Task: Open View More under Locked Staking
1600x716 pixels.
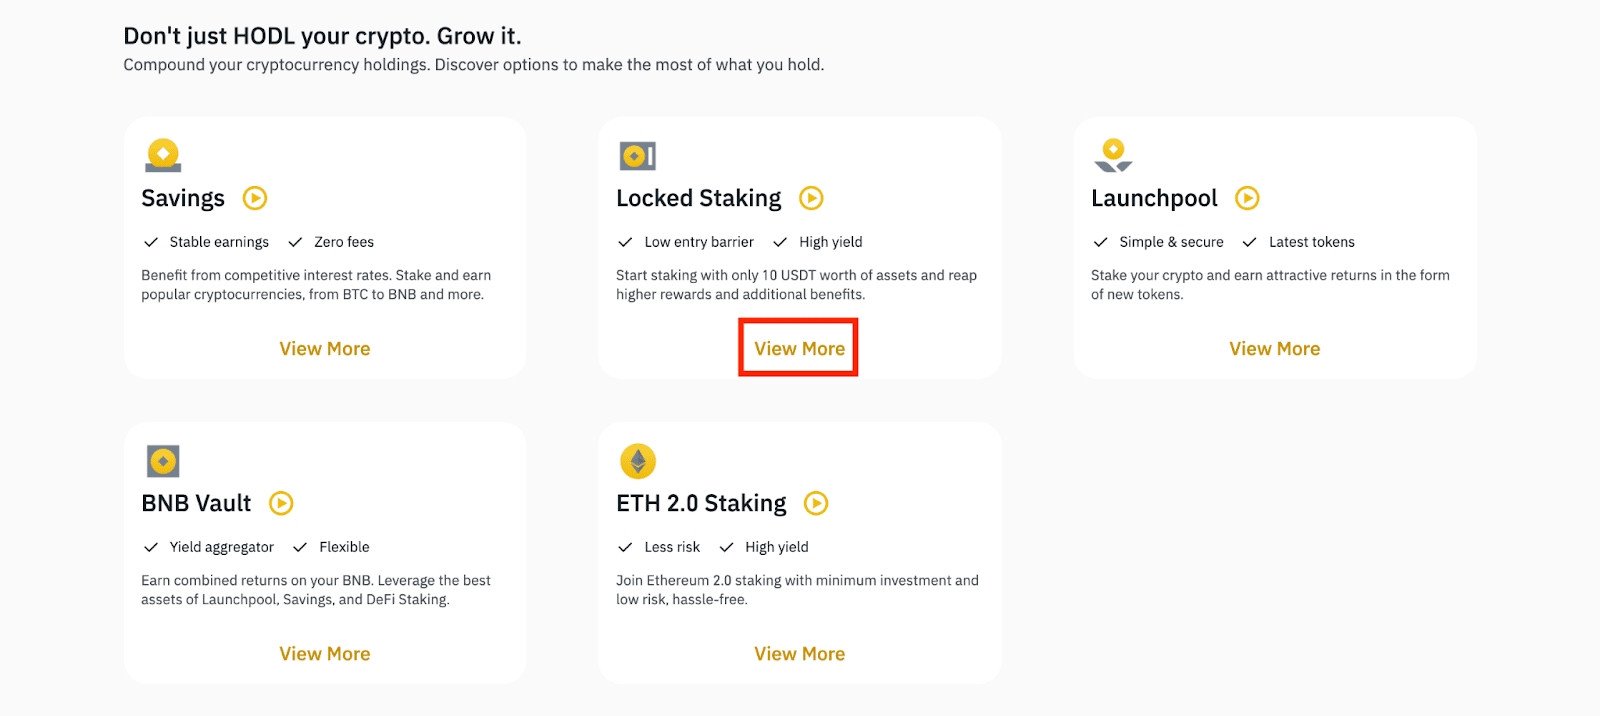Action: (800, 349)
